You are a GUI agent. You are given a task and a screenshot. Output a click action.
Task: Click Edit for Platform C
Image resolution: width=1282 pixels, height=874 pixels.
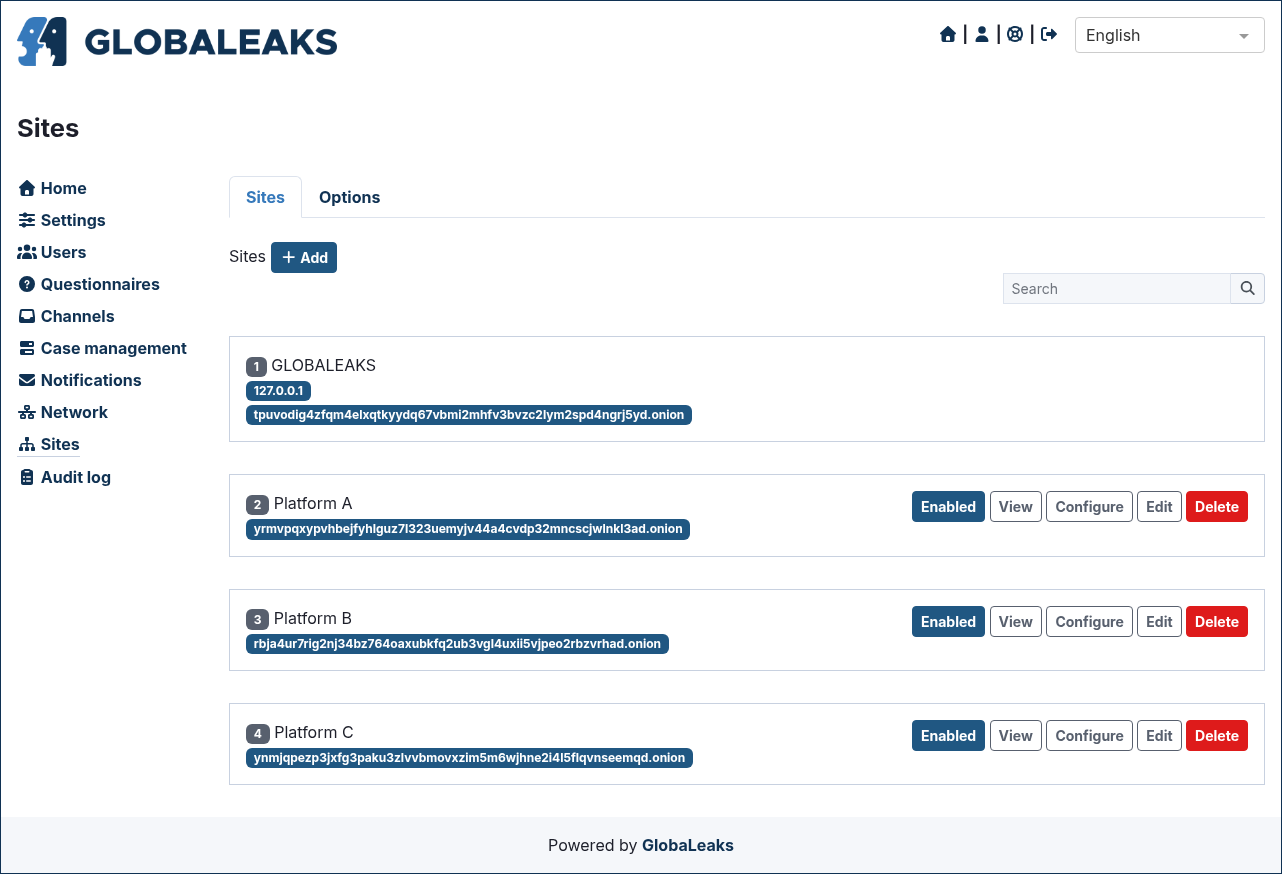click(1159, 735)
